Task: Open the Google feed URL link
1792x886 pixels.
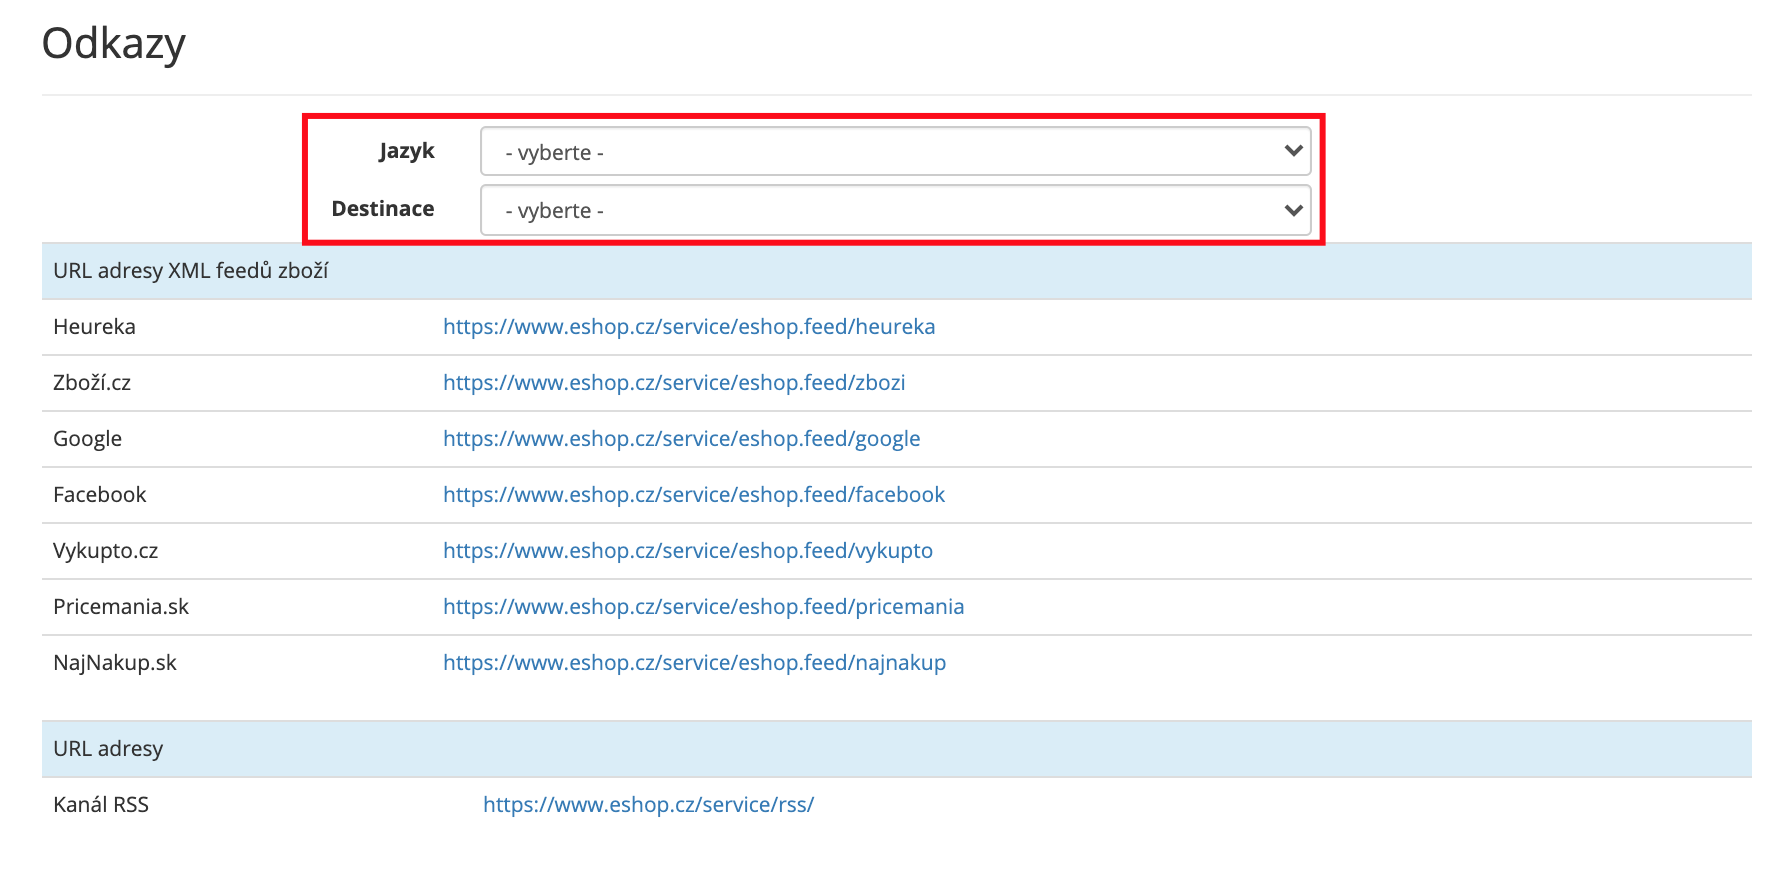Action: (x=681, y=439)
